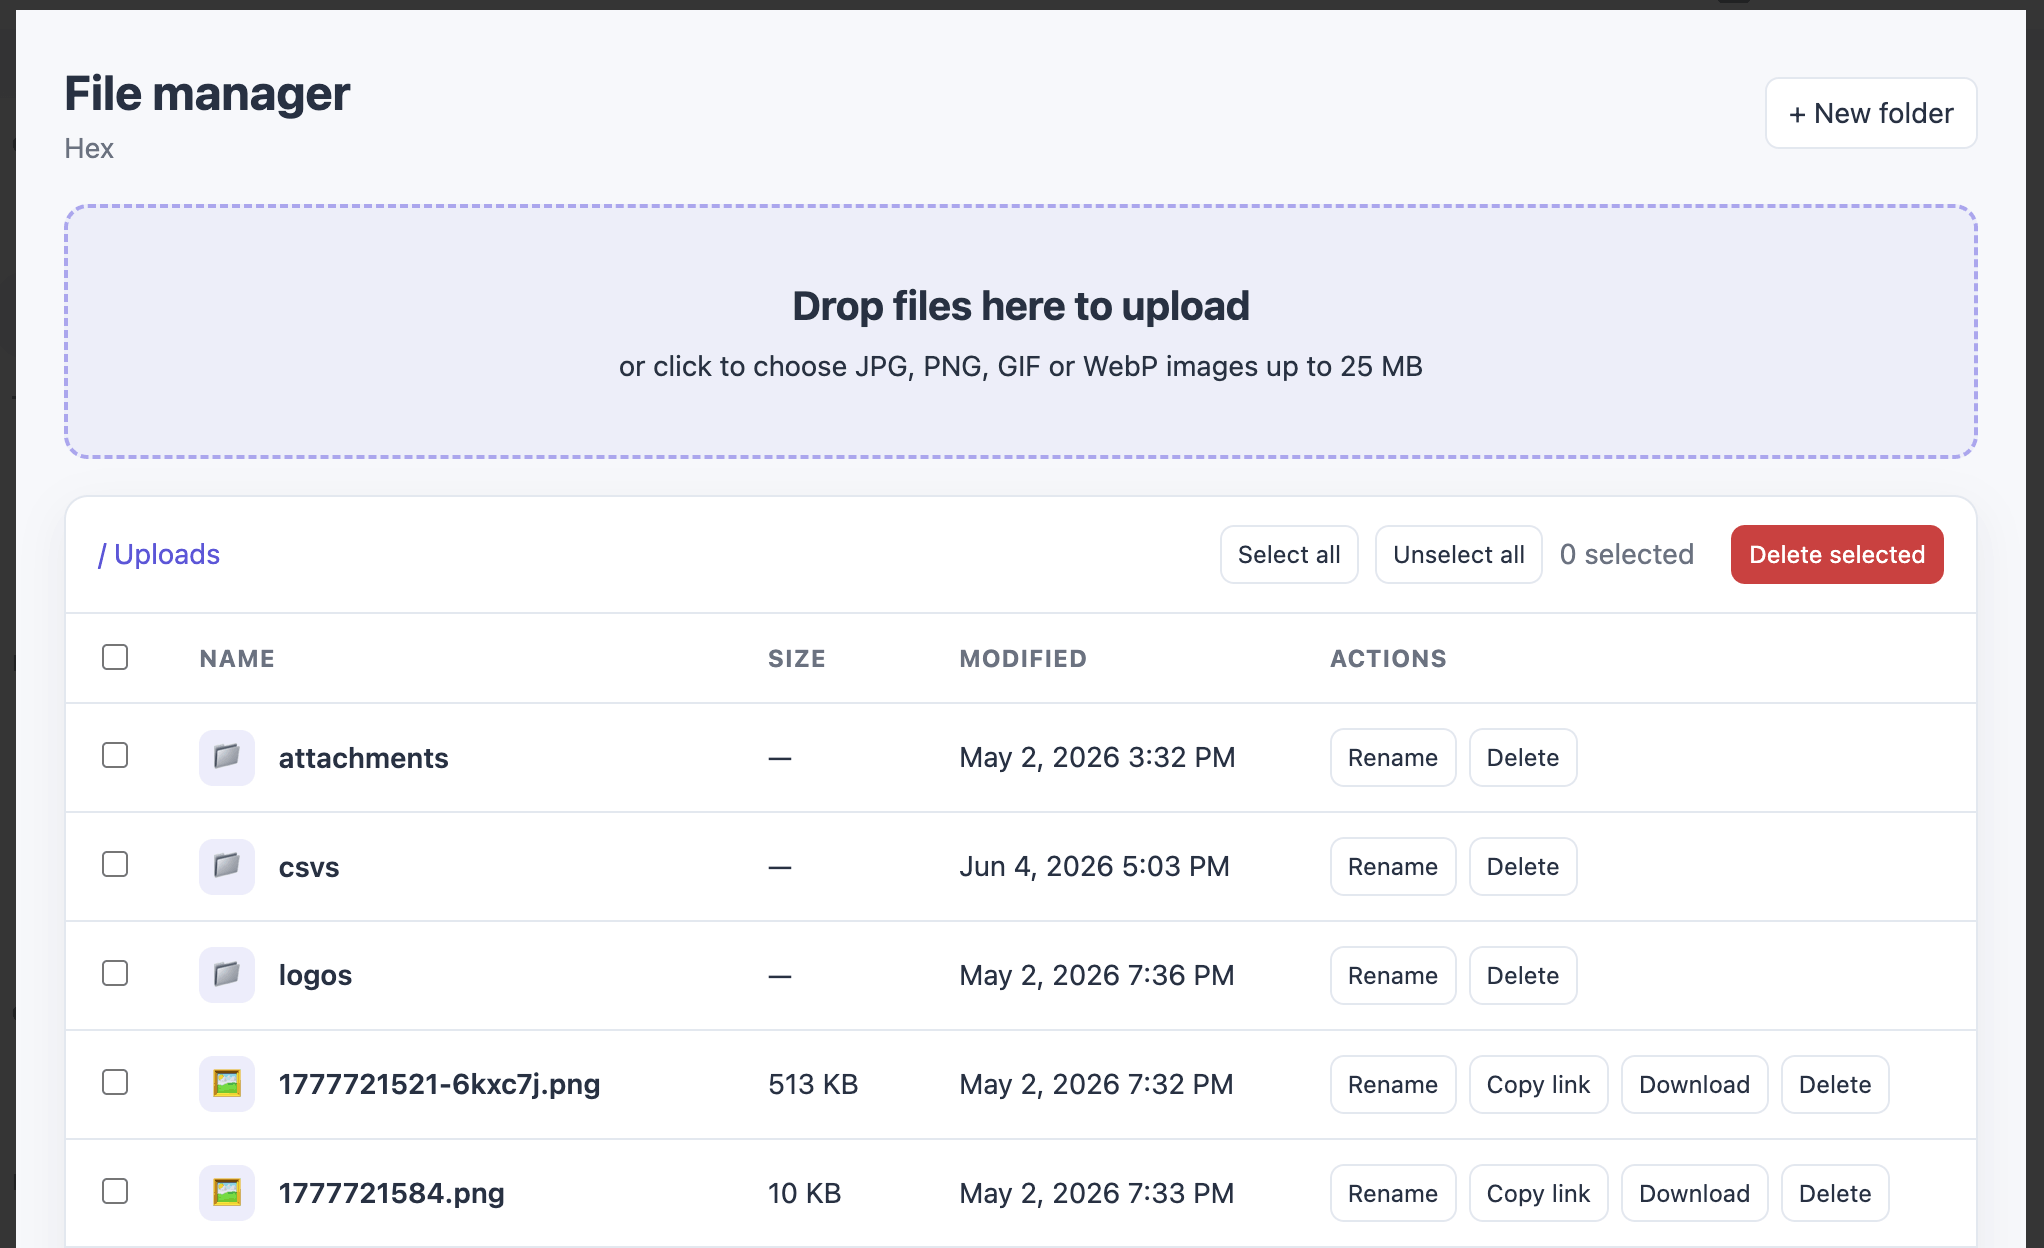Click the Select all button
Viewport: 2044px width, 1248px height.
[x=1289, y=554]
